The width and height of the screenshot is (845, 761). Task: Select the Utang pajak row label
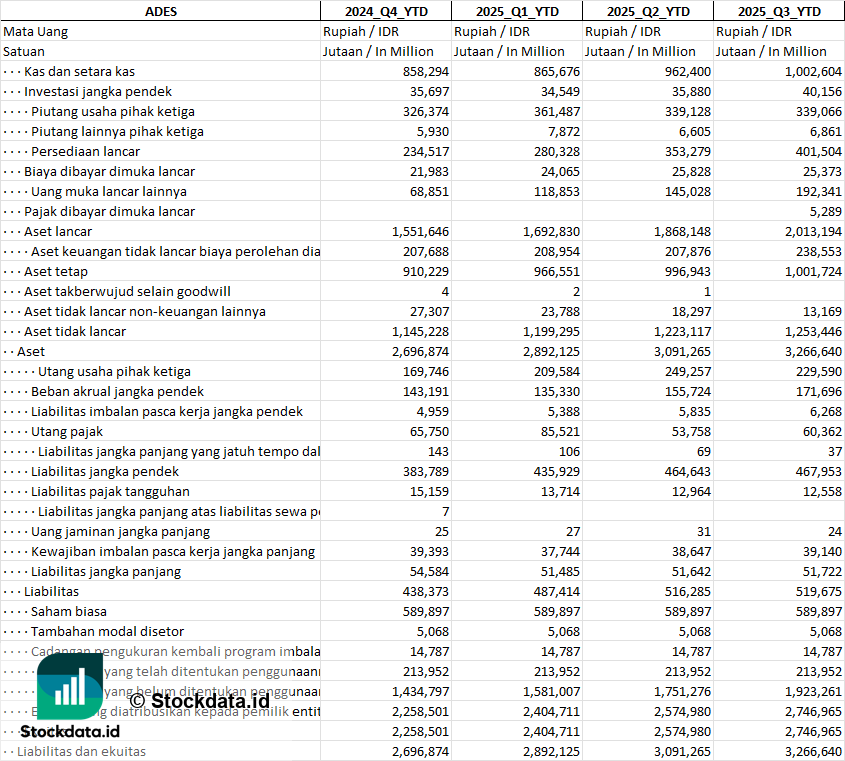coord(67,430)
